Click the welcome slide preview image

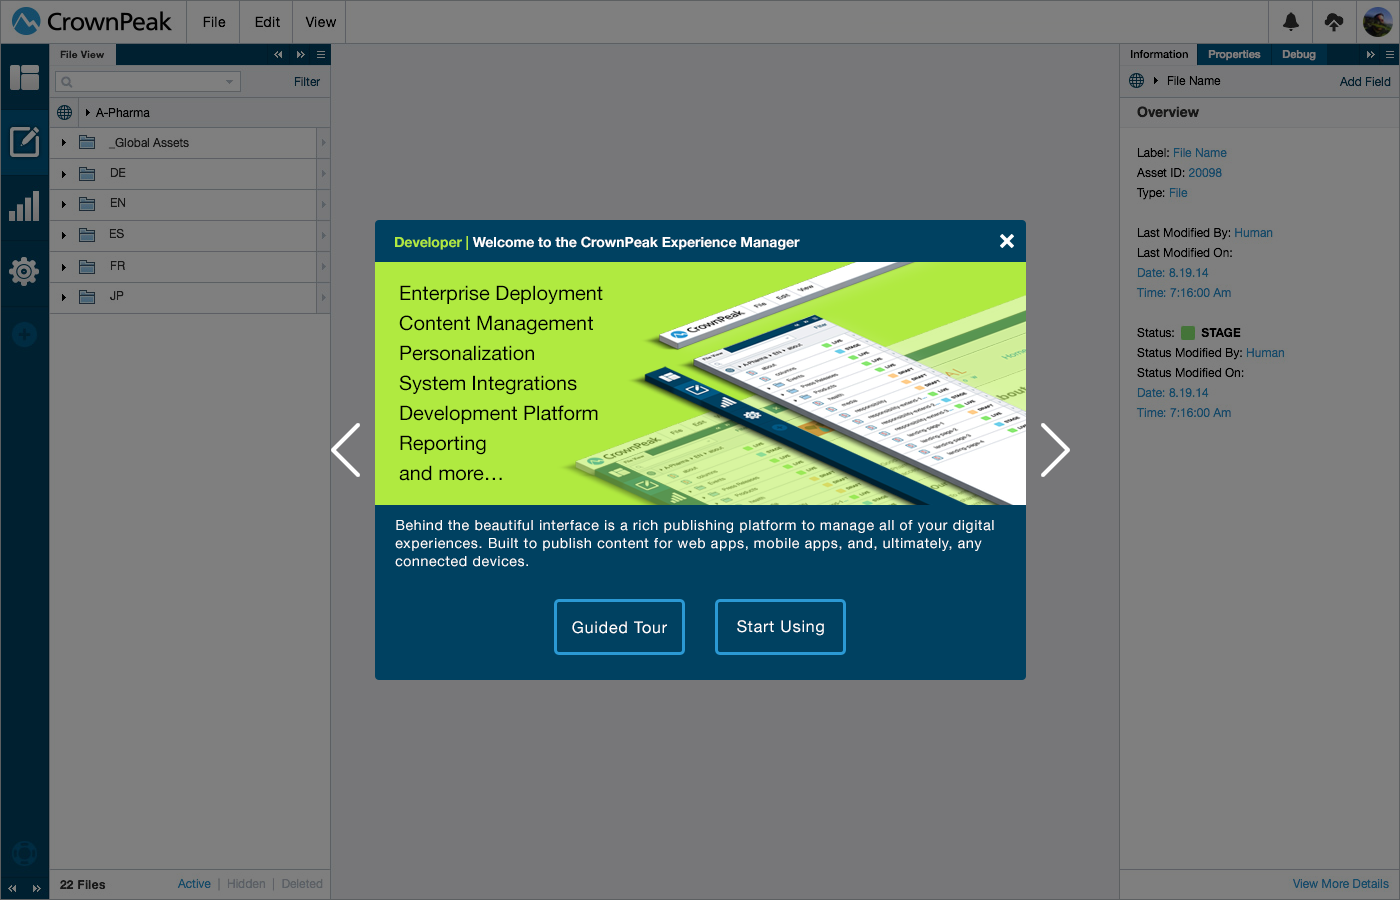point(700,383)
